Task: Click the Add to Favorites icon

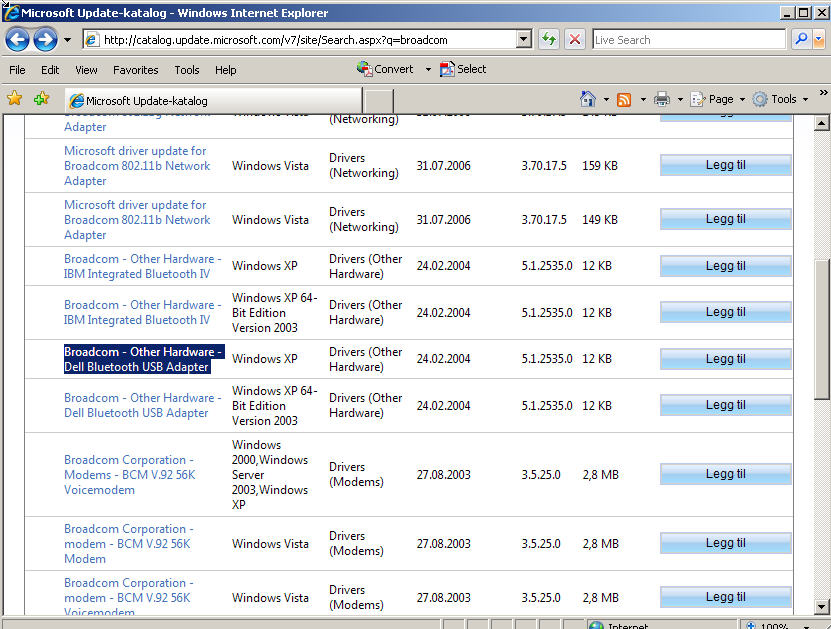Action: click(41, 99)
